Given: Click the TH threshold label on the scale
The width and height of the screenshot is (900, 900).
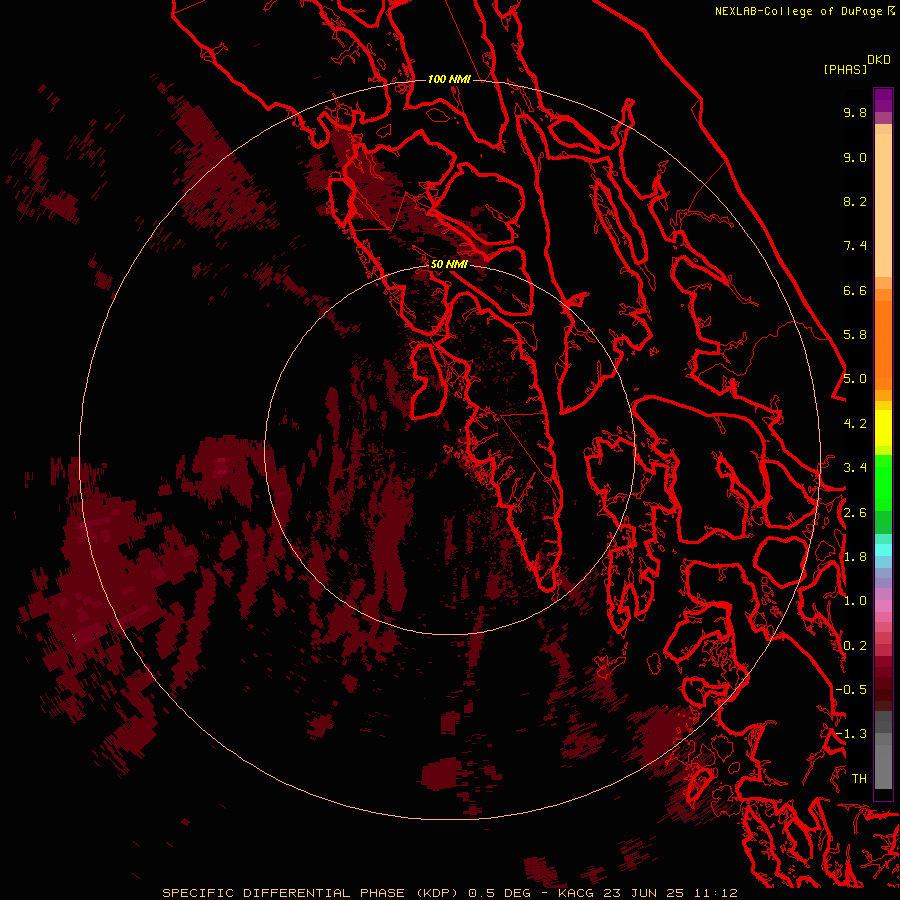Looking at the screenshot, I should [859, 779].
